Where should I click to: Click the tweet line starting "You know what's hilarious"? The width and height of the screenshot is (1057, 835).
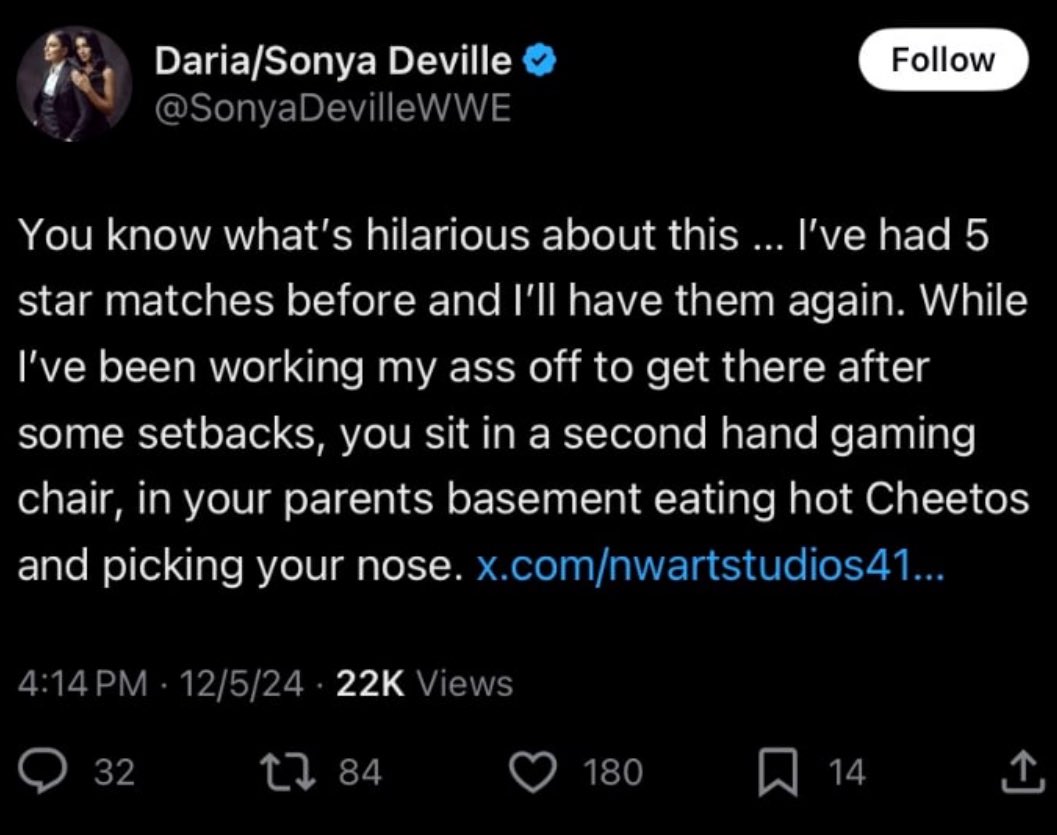(x=503, y=235)
